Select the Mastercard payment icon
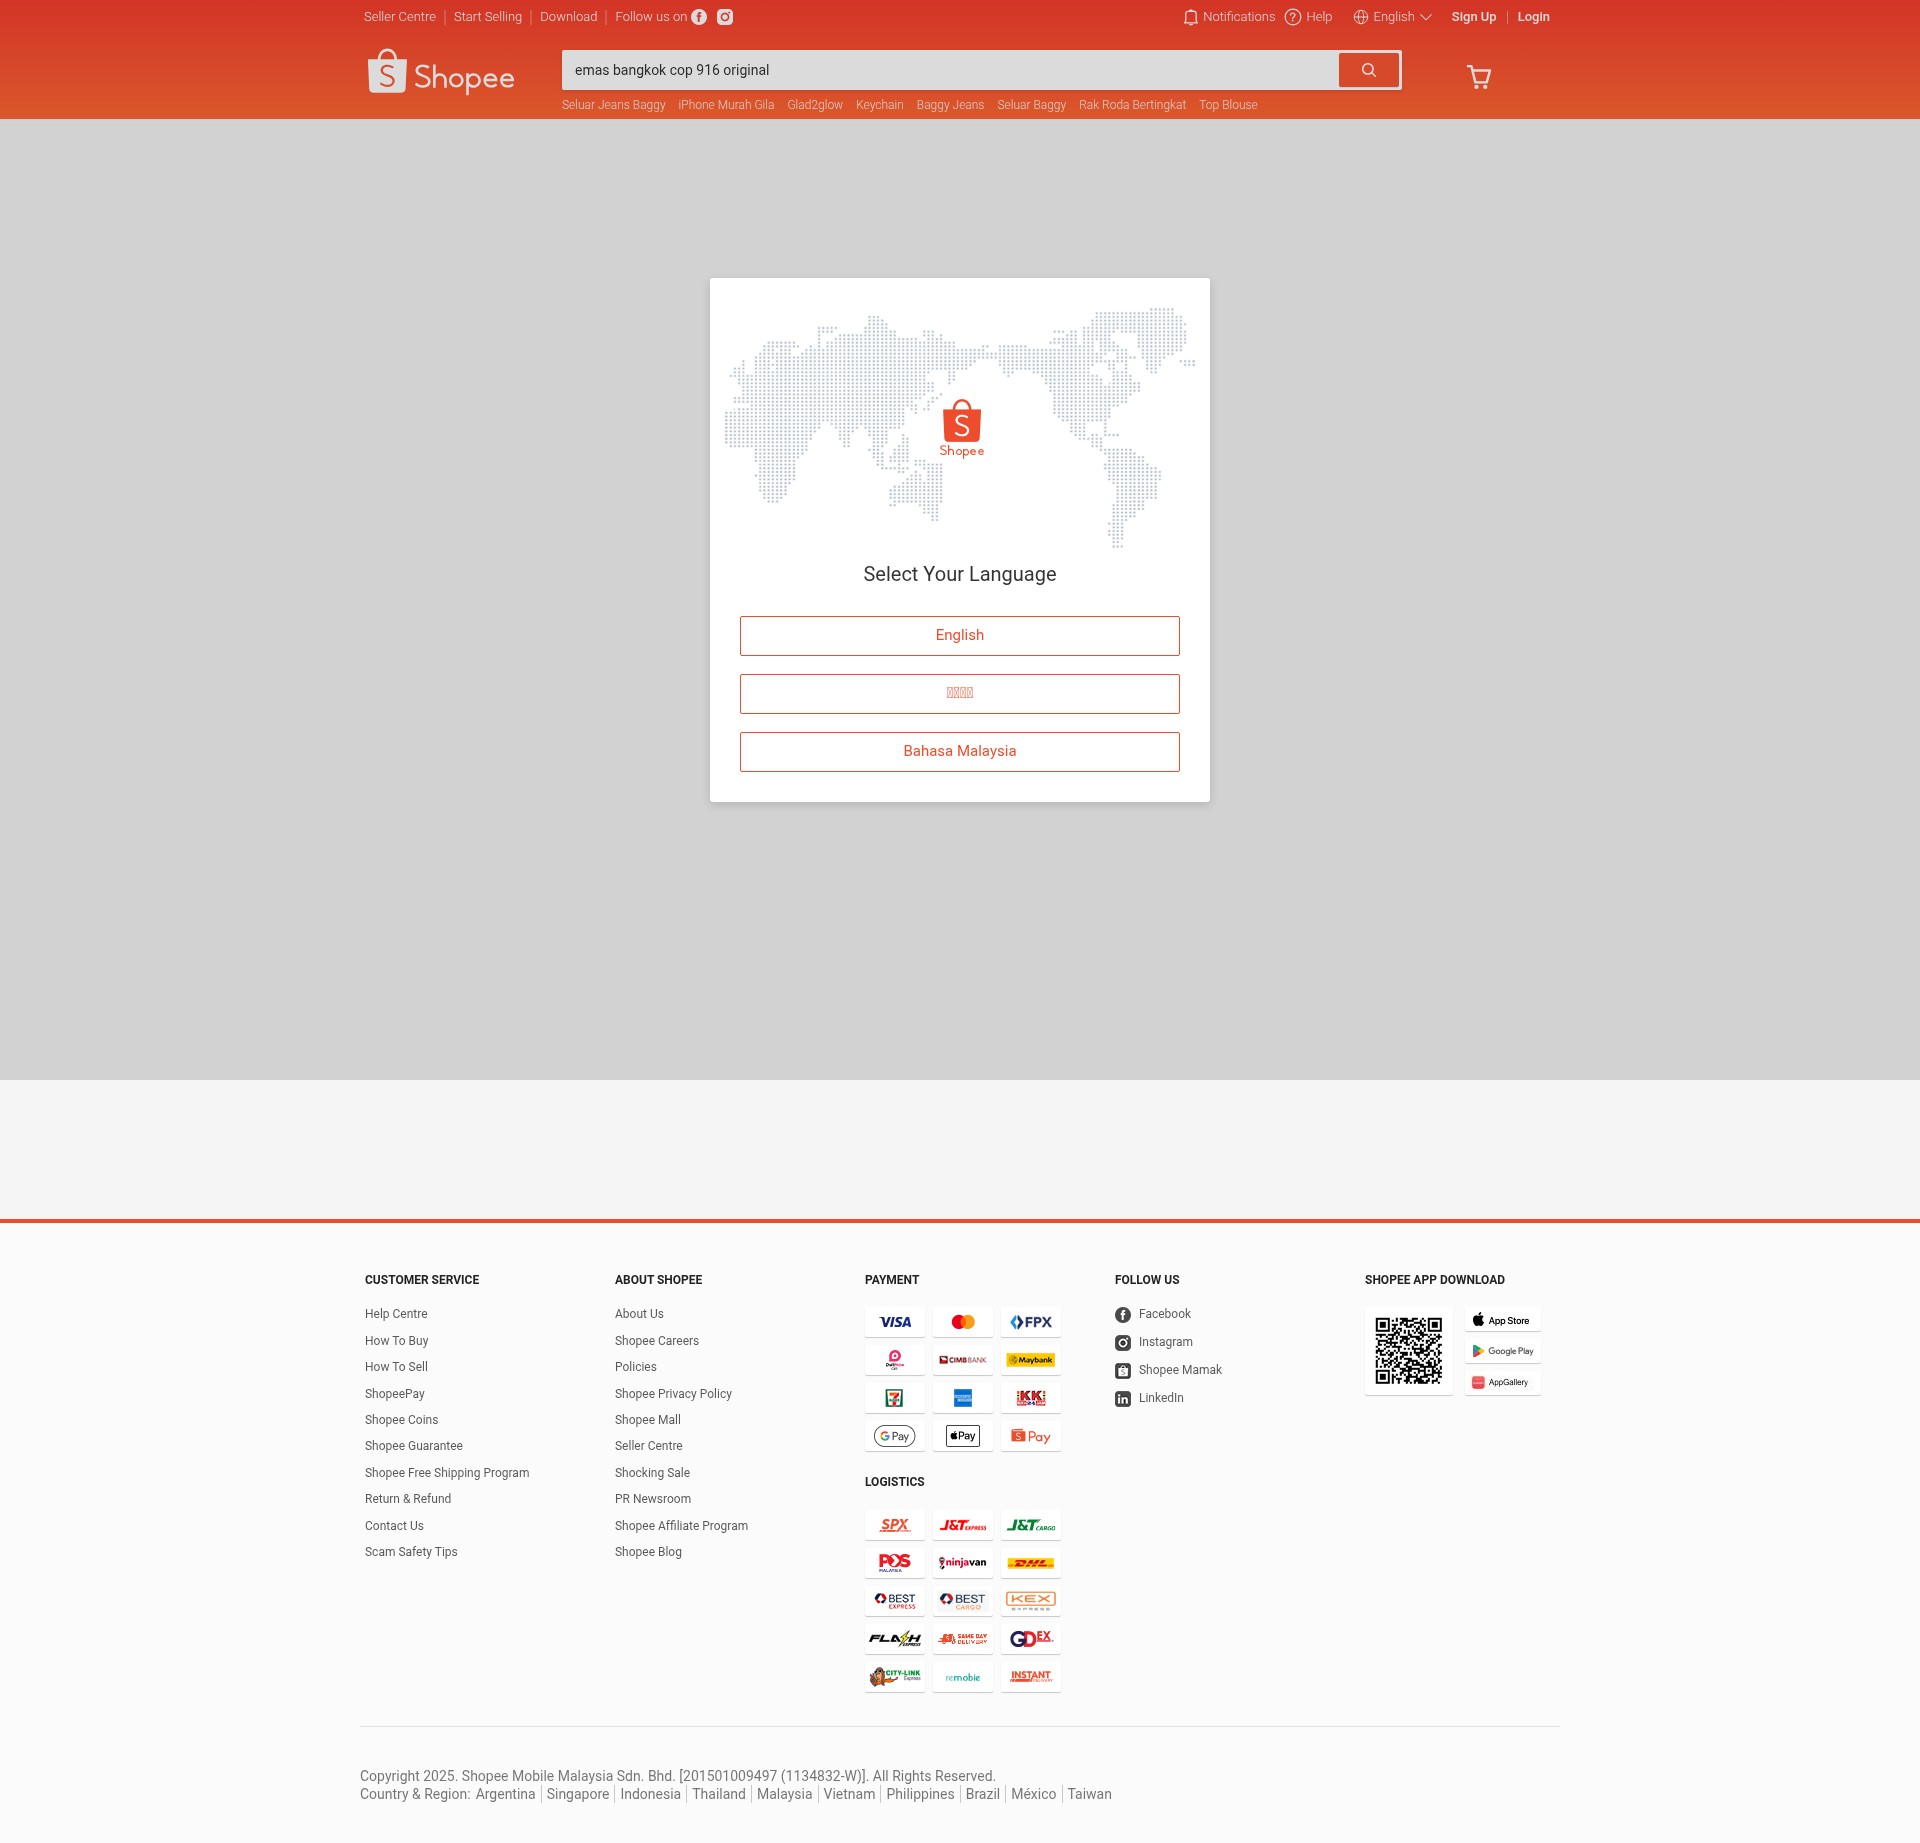This screenshot has height=1843, width=1920. [963, 1322]
